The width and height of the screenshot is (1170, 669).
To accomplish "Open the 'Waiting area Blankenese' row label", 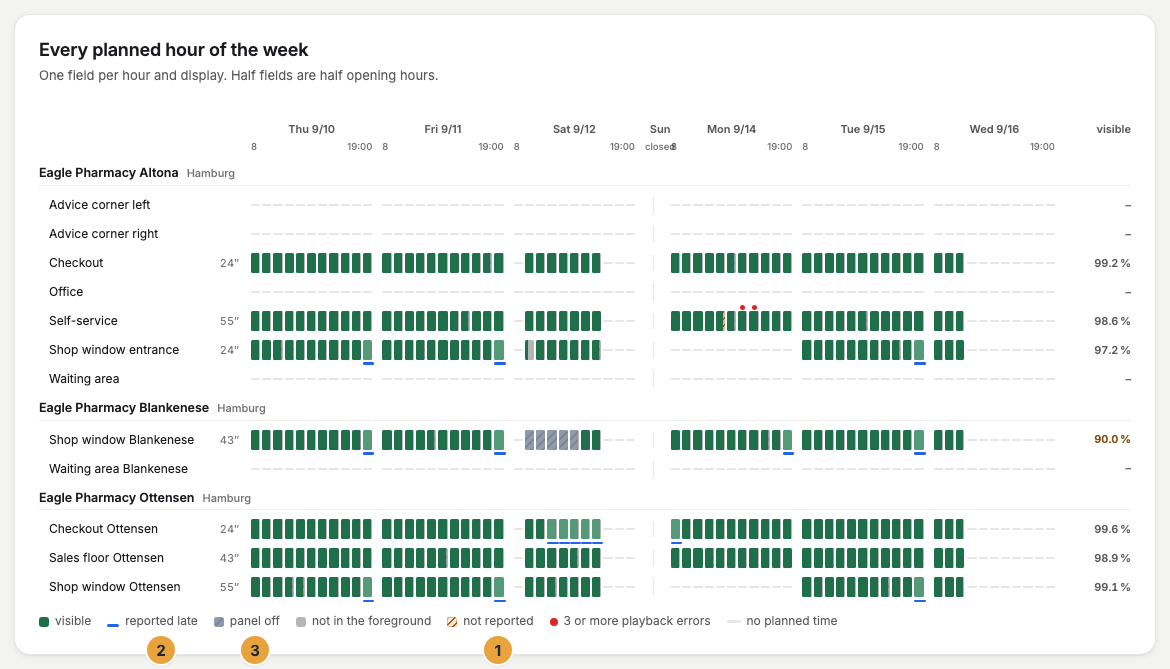I will [119, 469].
